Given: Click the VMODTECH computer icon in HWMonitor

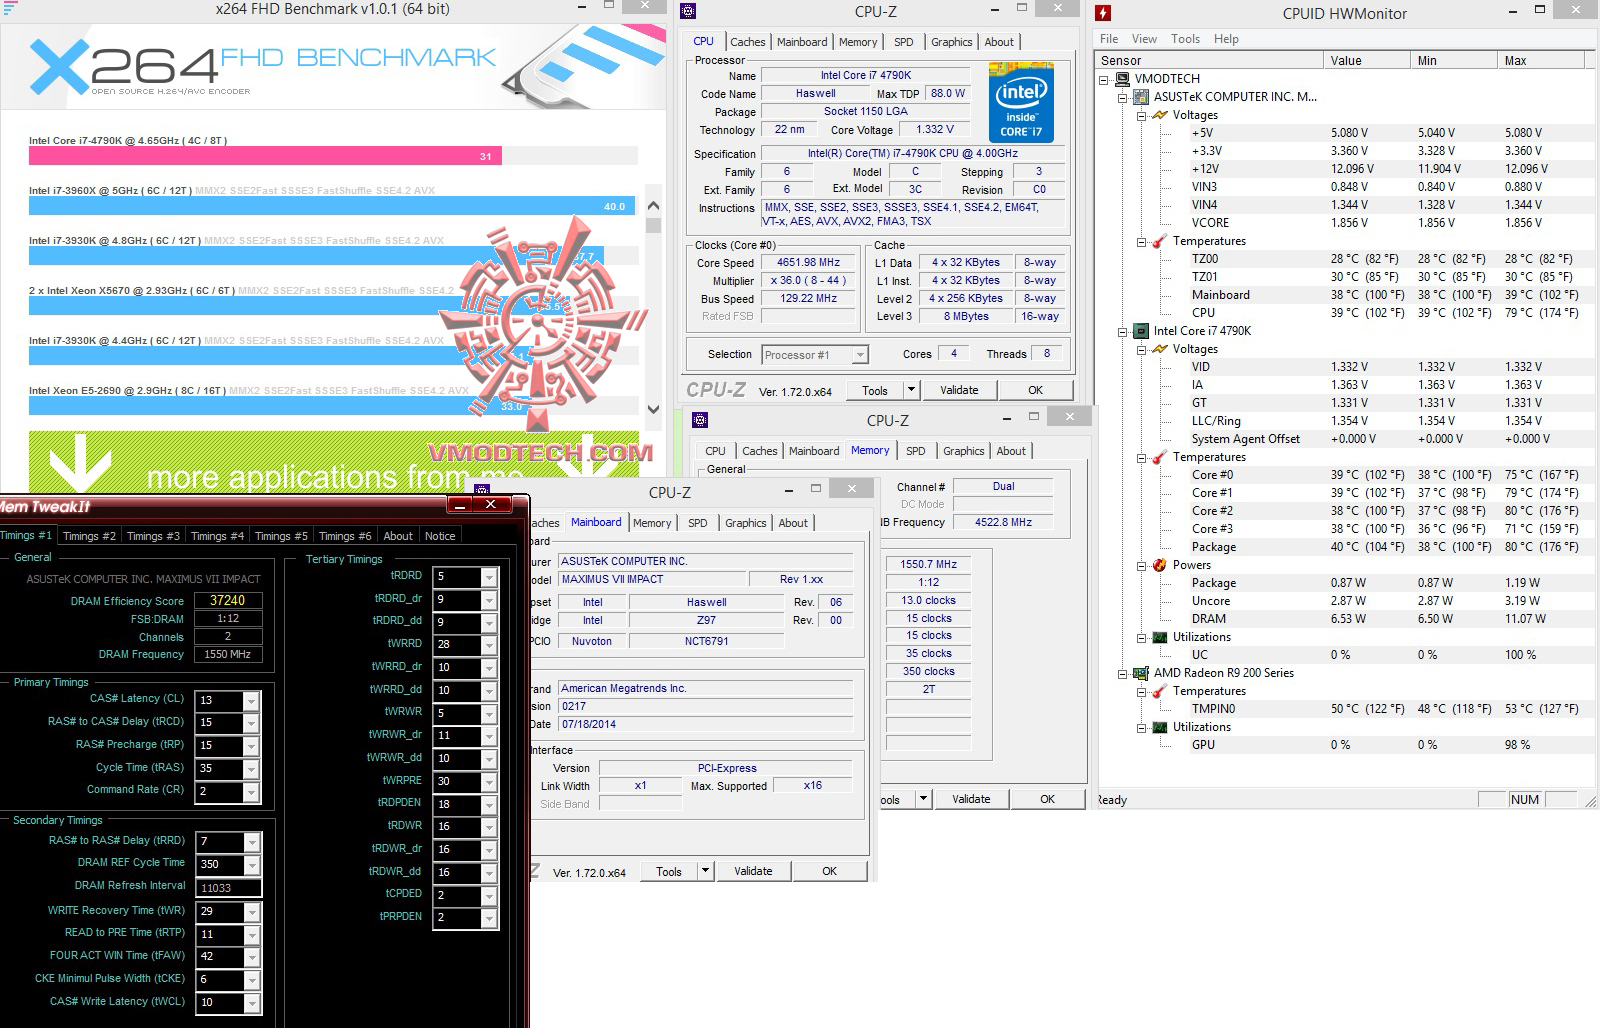Looking at the screenshot, I should pyautogui.click(x=1122, y=79).
